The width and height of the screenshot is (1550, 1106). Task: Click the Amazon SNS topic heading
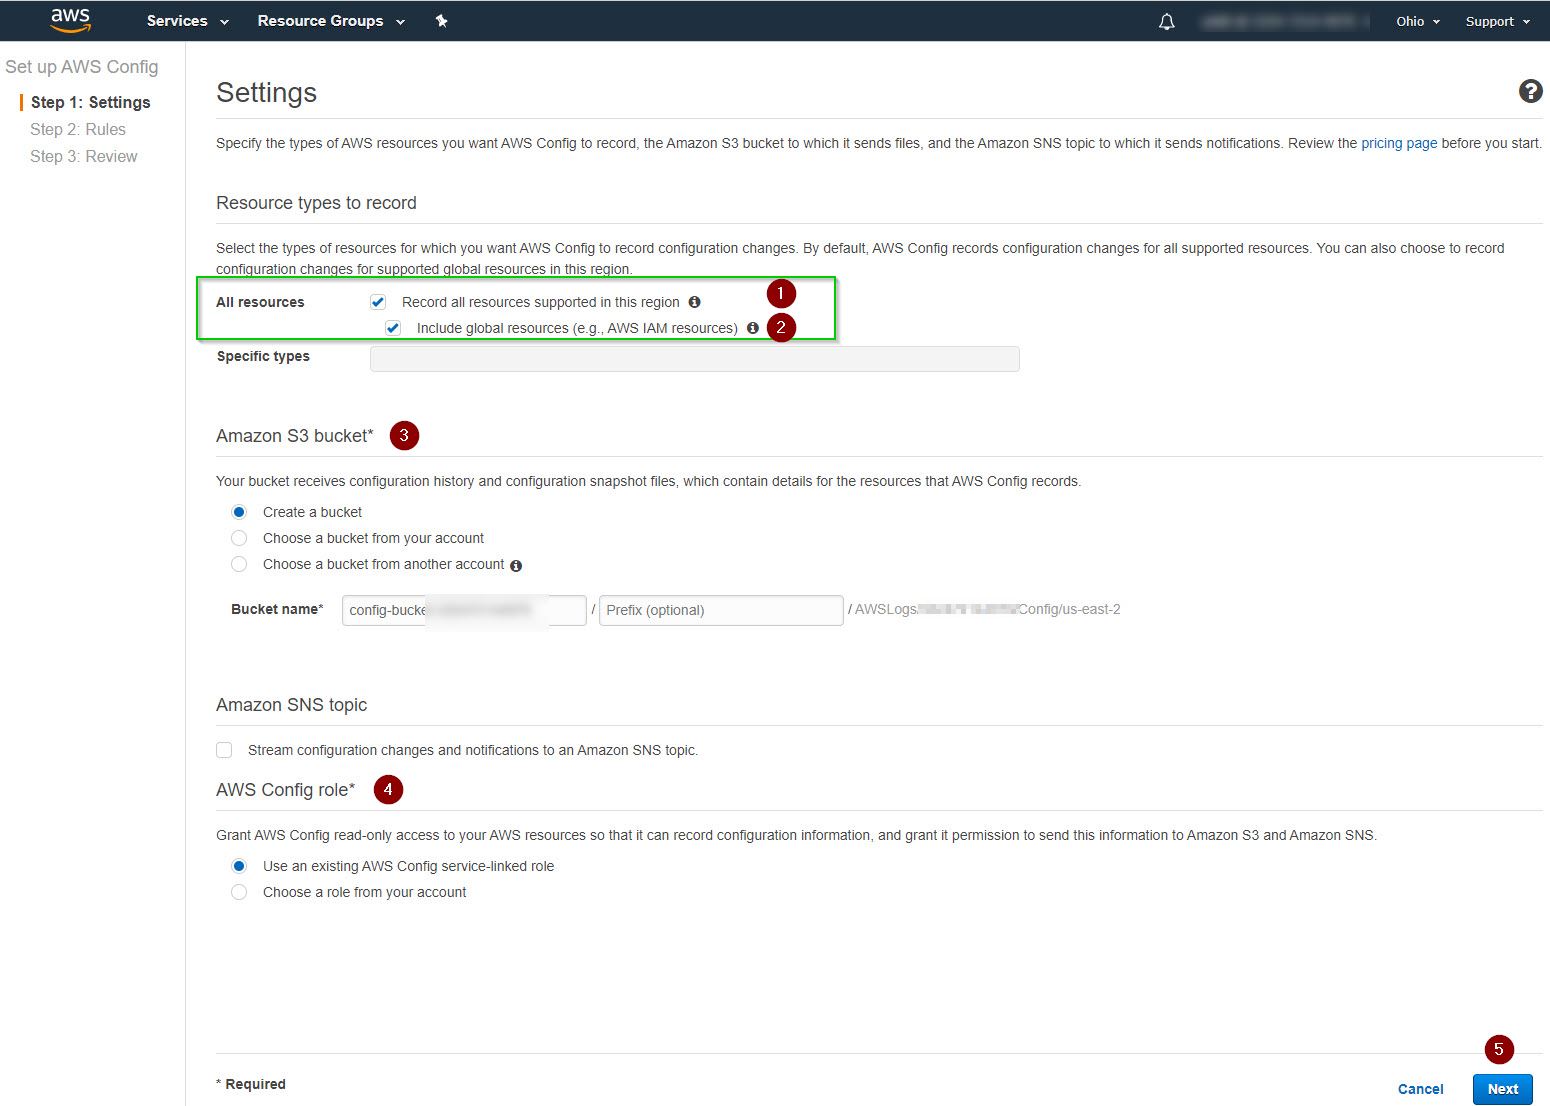(x=292, y=705)
